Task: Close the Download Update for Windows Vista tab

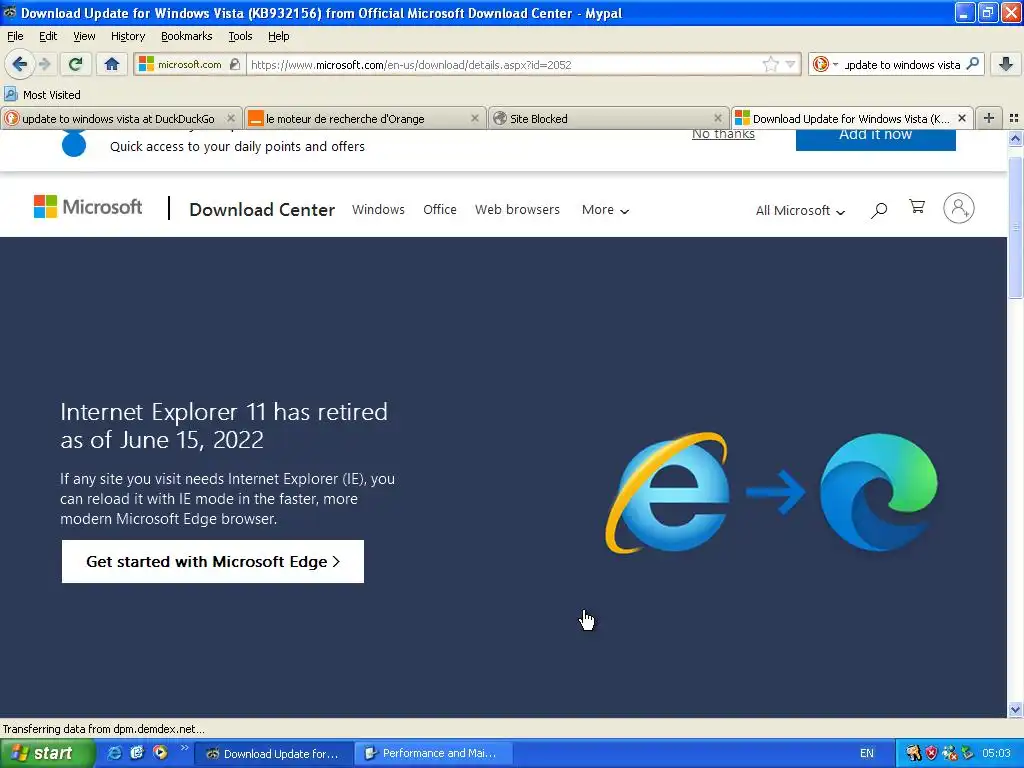Action: 961,118
